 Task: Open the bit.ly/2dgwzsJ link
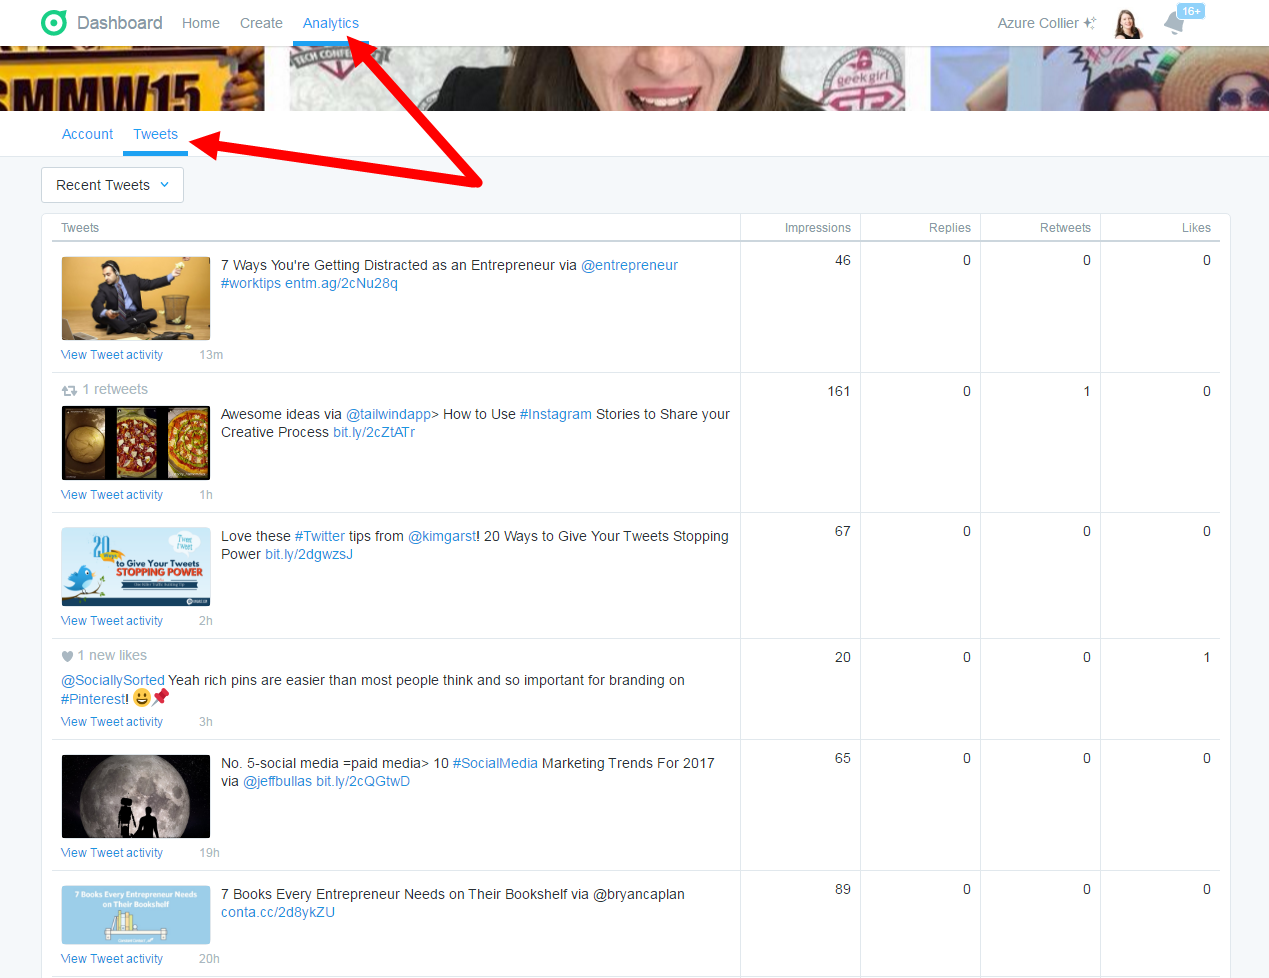[x=309, y=554]
